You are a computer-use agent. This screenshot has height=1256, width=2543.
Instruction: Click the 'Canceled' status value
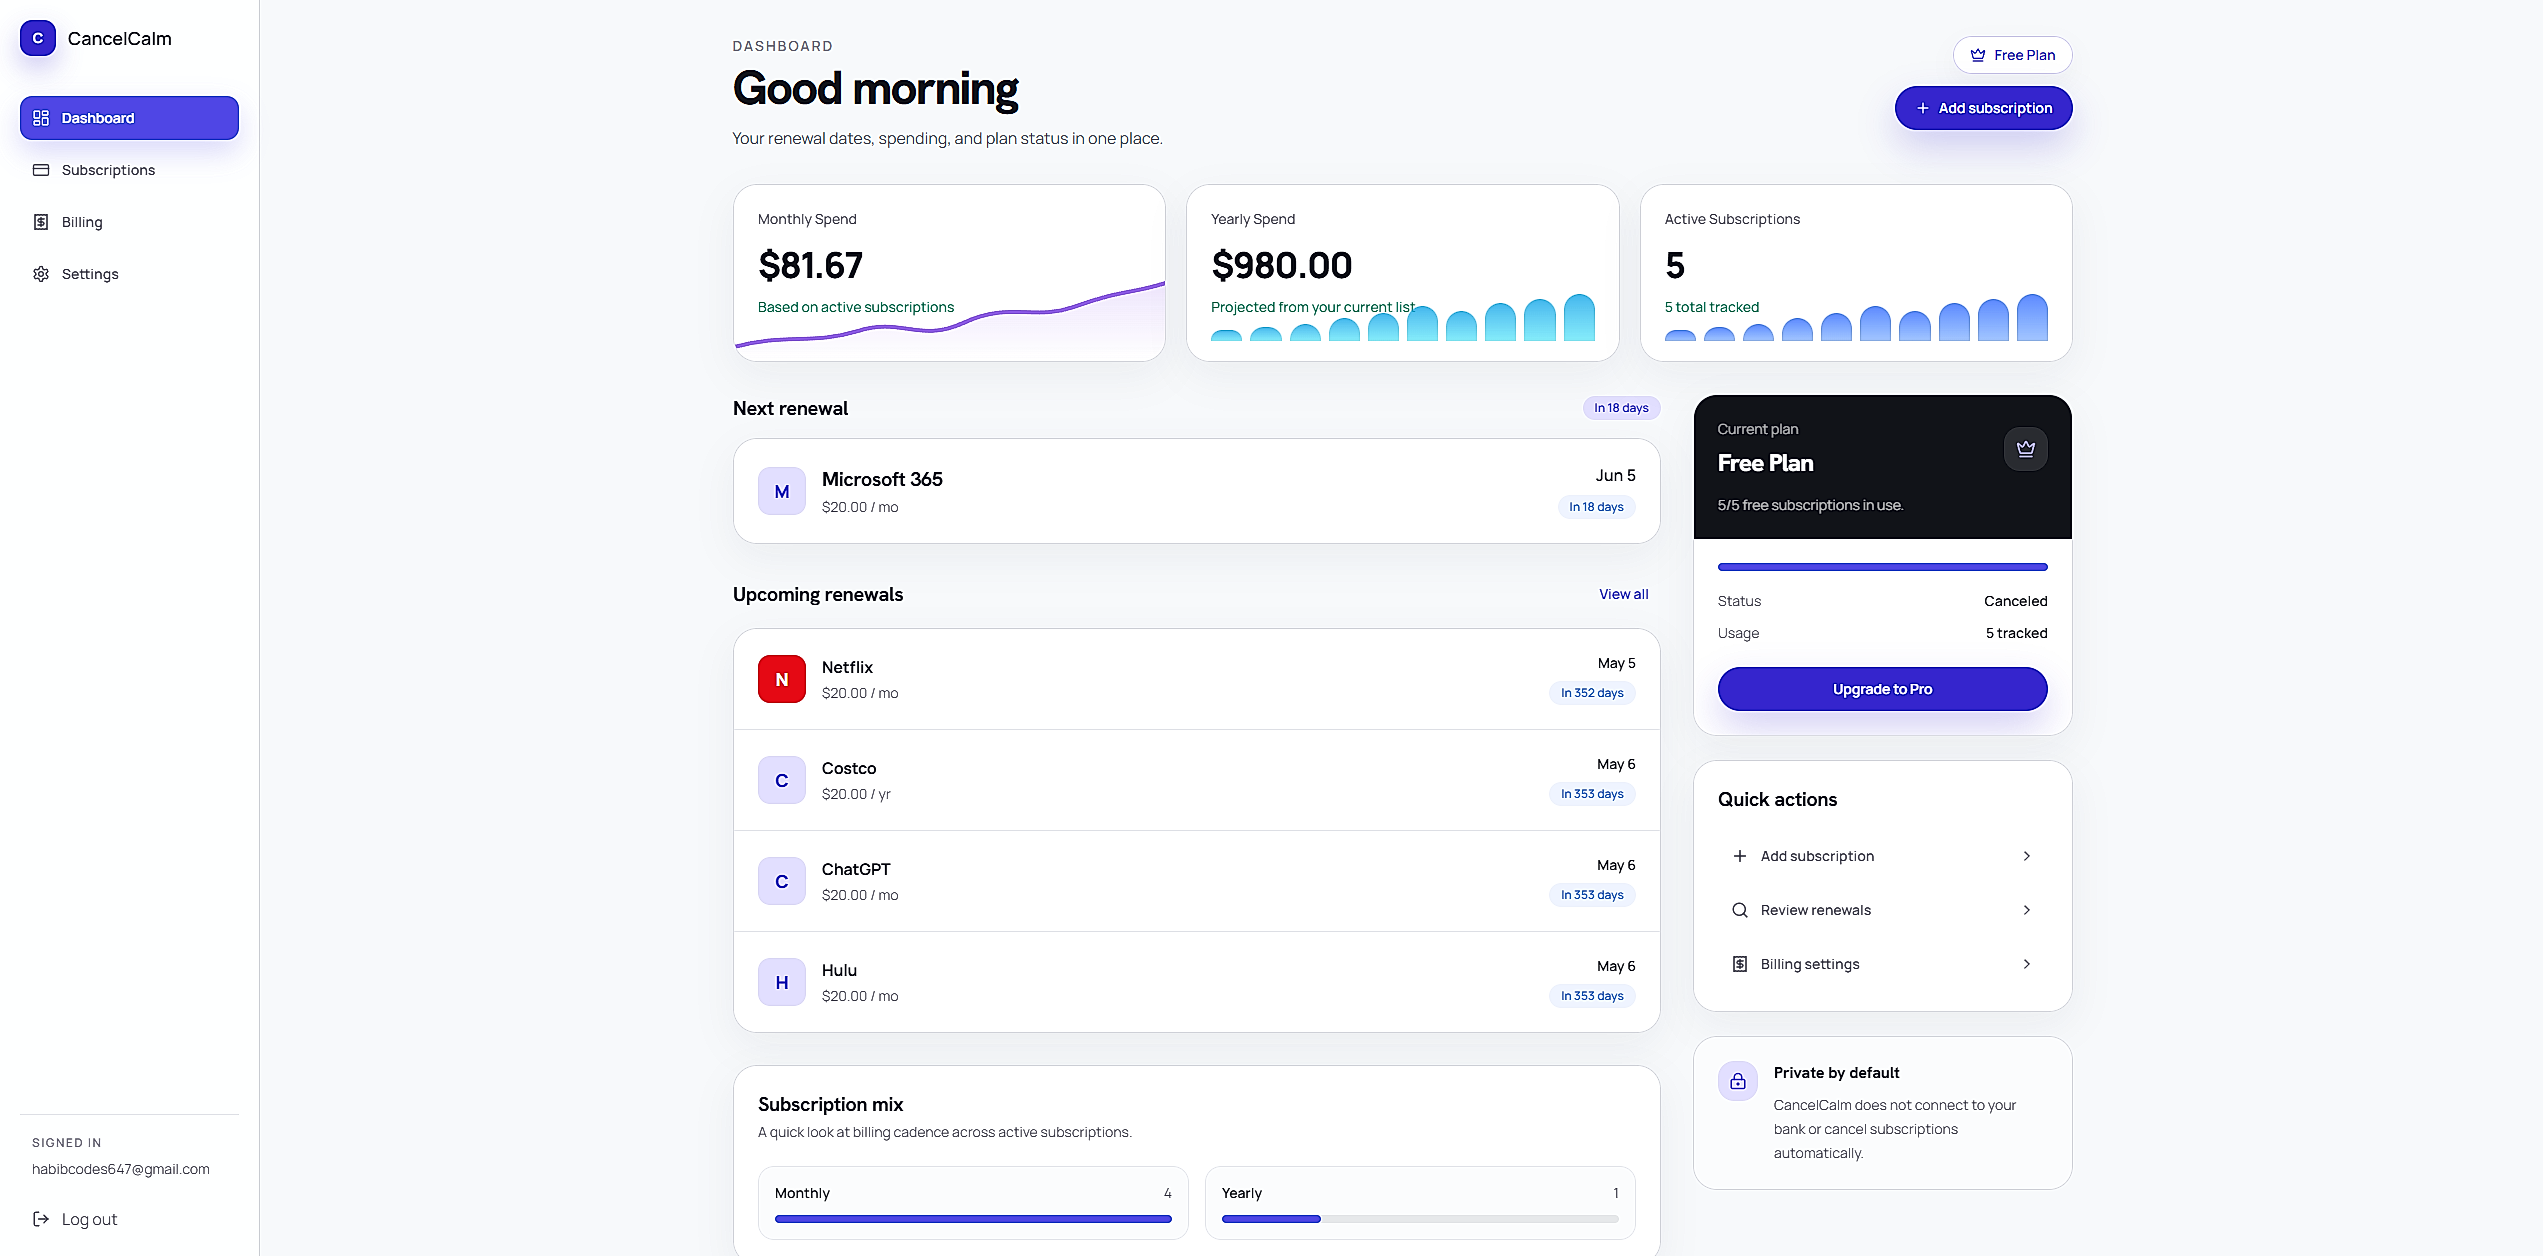click(2015, 601)
